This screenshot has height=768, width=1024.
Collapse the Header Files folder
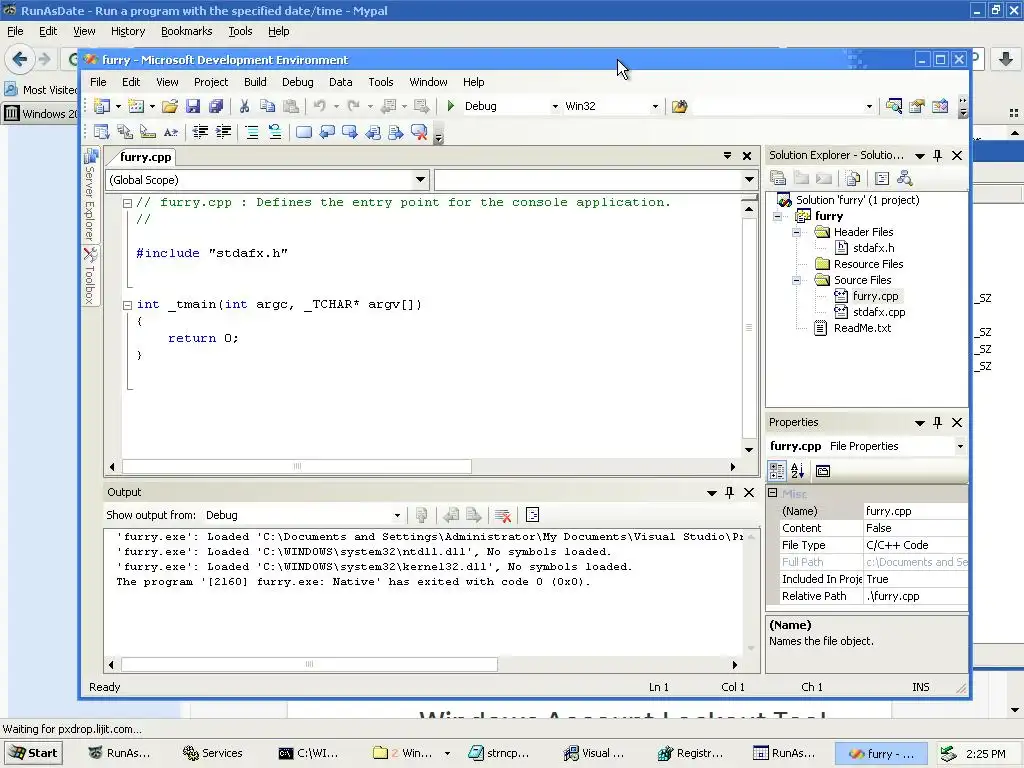796,232
